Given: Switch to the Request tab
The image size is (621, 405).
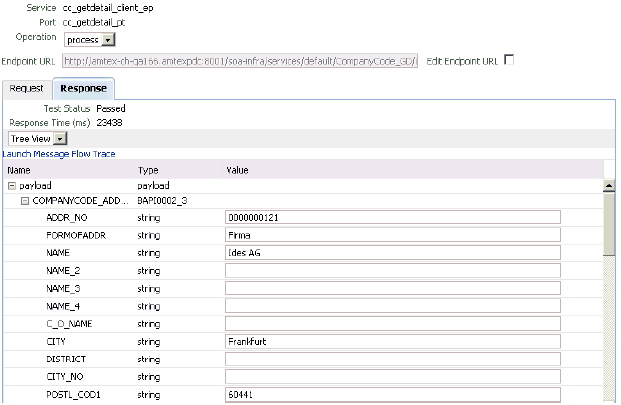Looking at the screenshot, I should [x=27, y=88].
